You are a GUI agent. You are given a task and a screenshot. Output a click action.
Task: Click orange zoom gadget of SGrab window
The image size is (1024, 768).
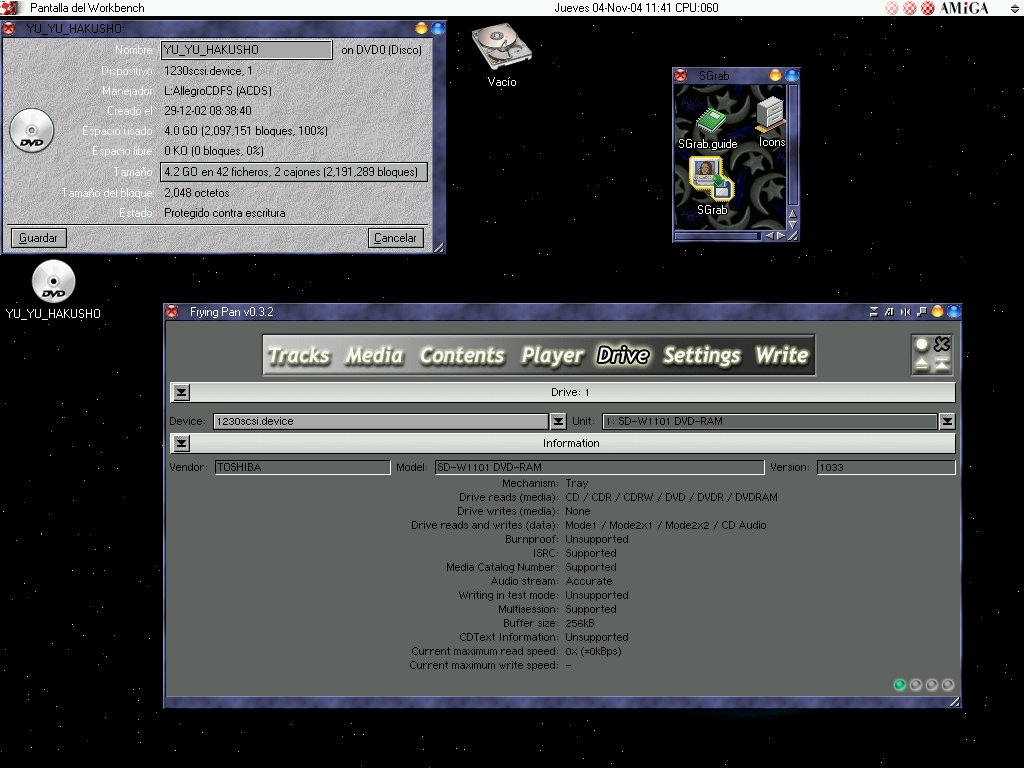[x=775, y=75]
